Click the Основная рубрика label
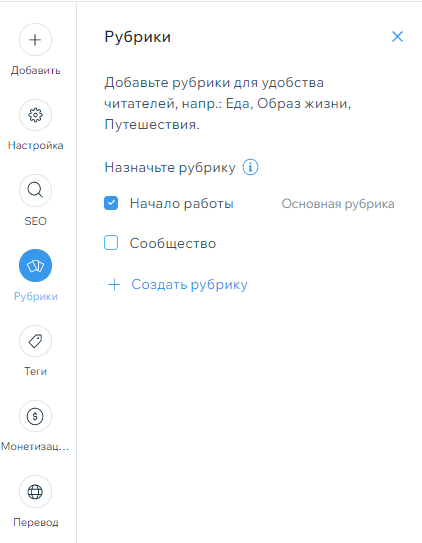 pos(338,204)
